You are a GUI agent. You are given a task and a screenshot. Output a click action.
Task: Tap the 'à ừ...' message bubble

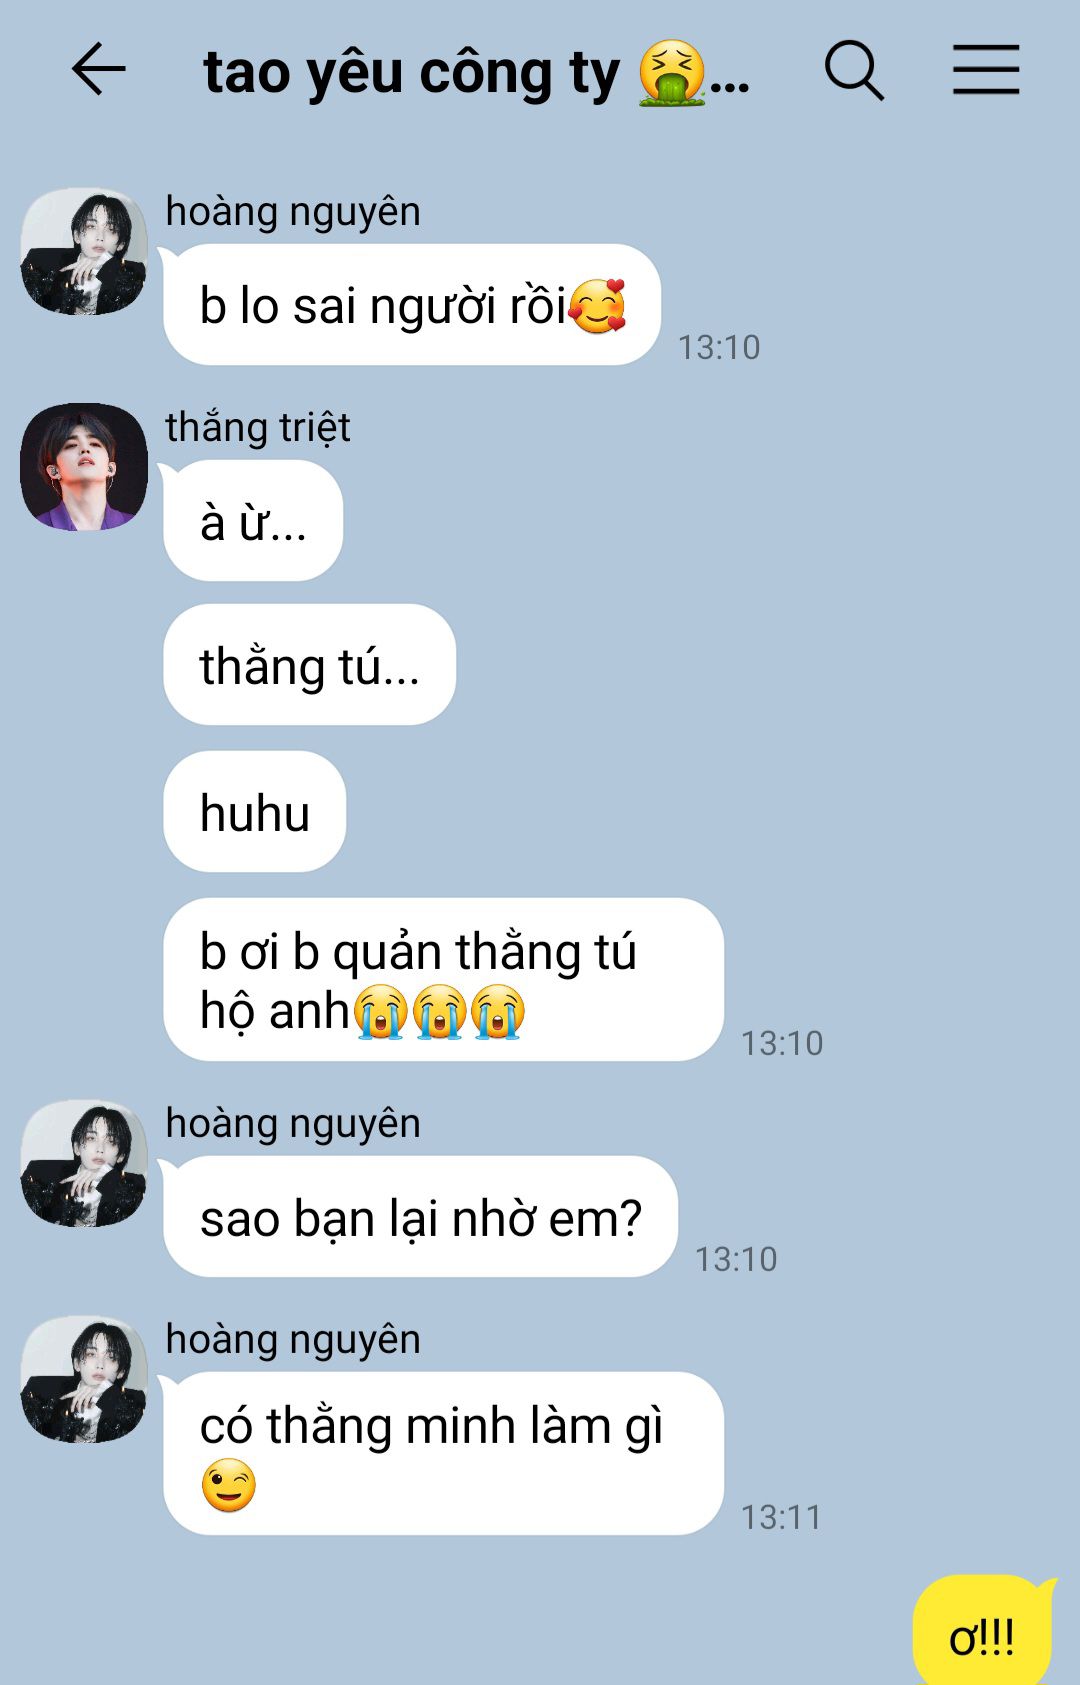point(253,521)
